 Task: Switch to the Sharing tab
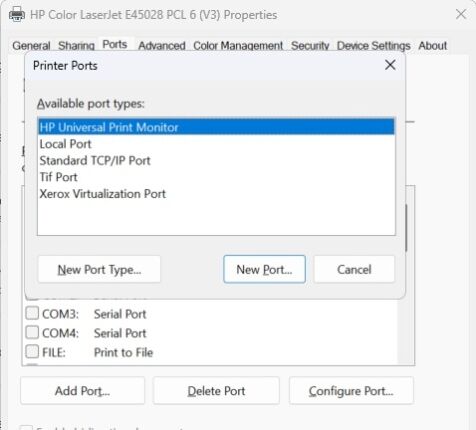76,46
